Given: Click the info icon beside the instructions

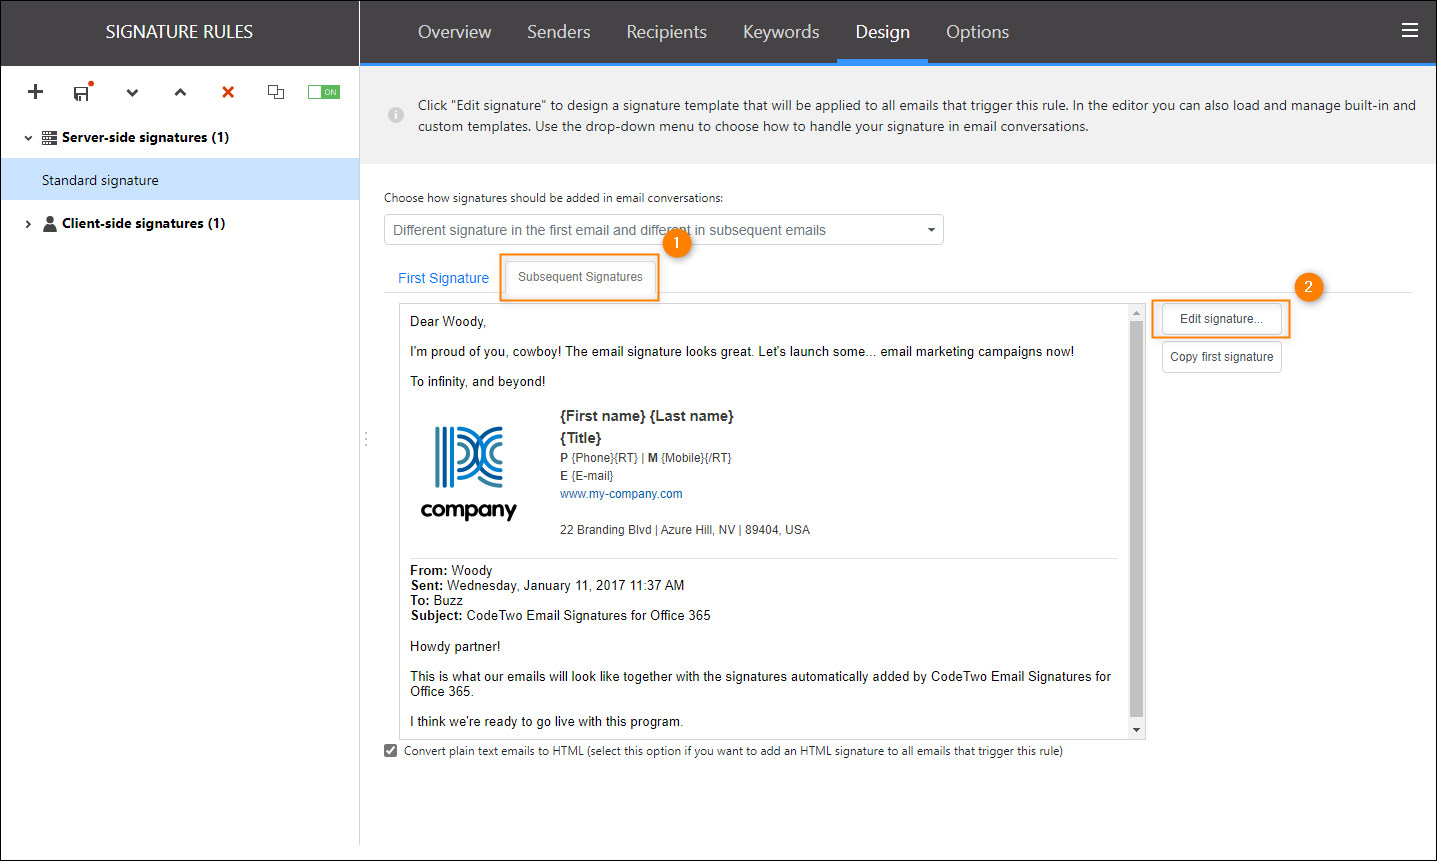Looking at the screenshot, I should click(x=395, y=115).
